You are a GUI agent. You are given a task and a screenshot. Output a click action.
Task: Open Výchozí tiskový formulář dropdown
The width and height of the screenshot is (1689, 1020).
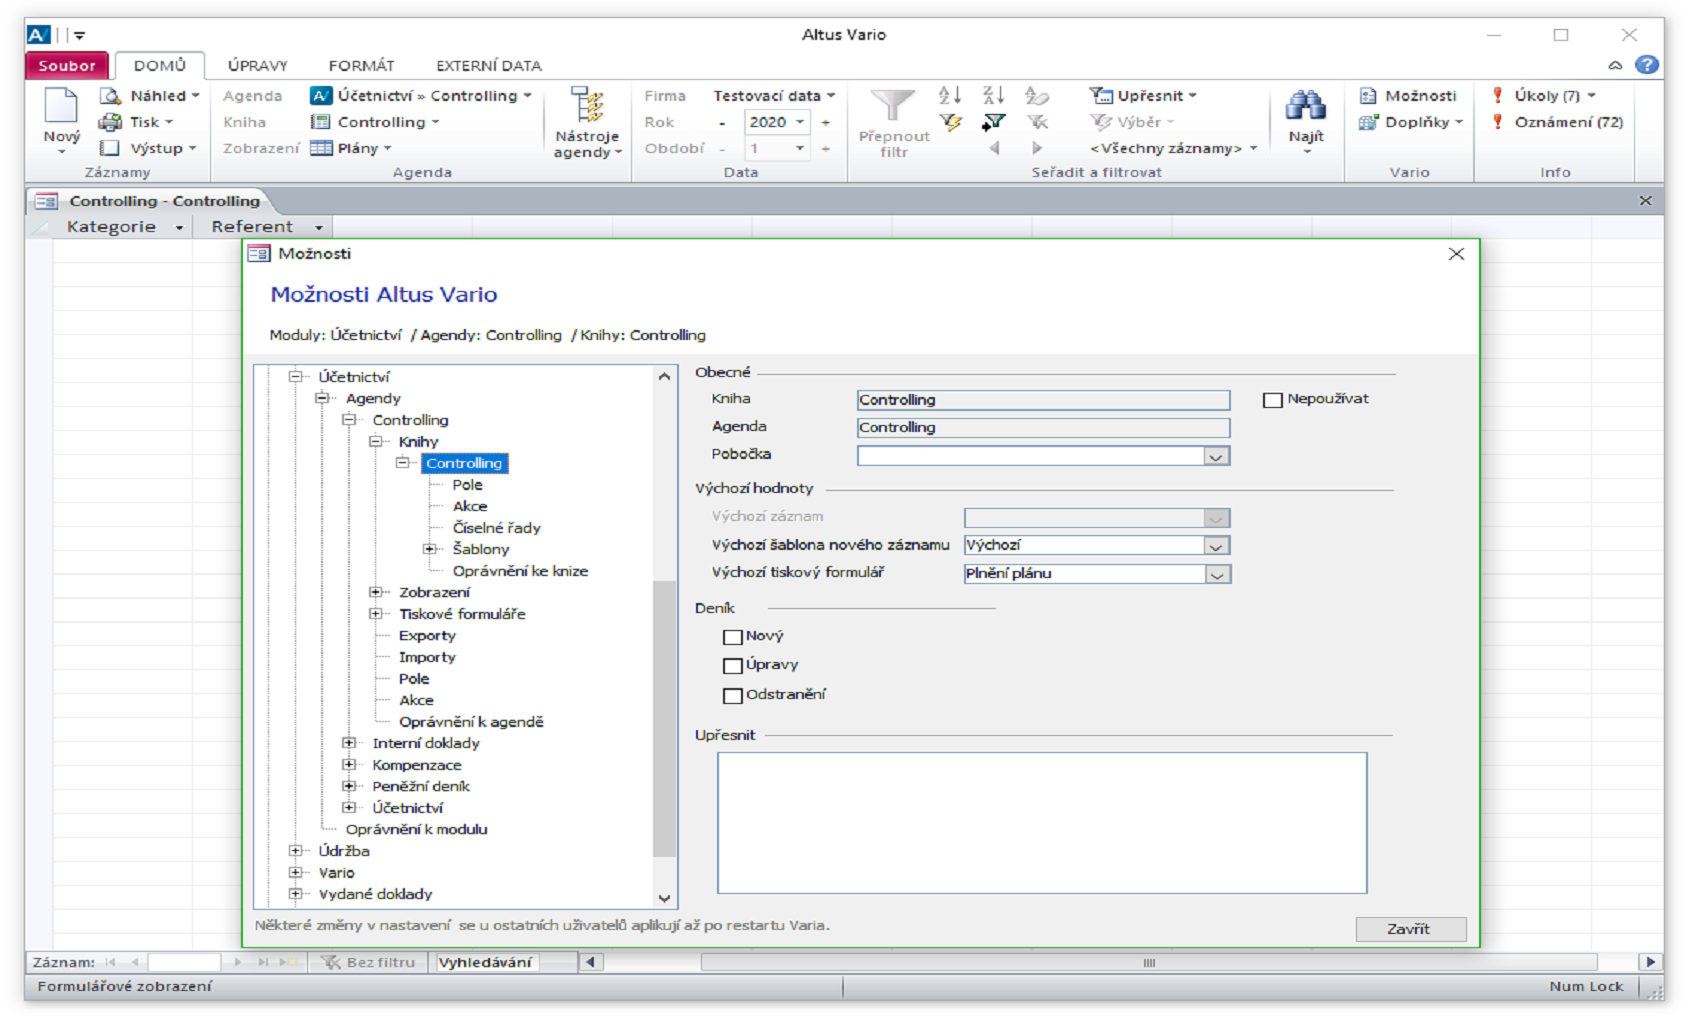coord(1216,575)
